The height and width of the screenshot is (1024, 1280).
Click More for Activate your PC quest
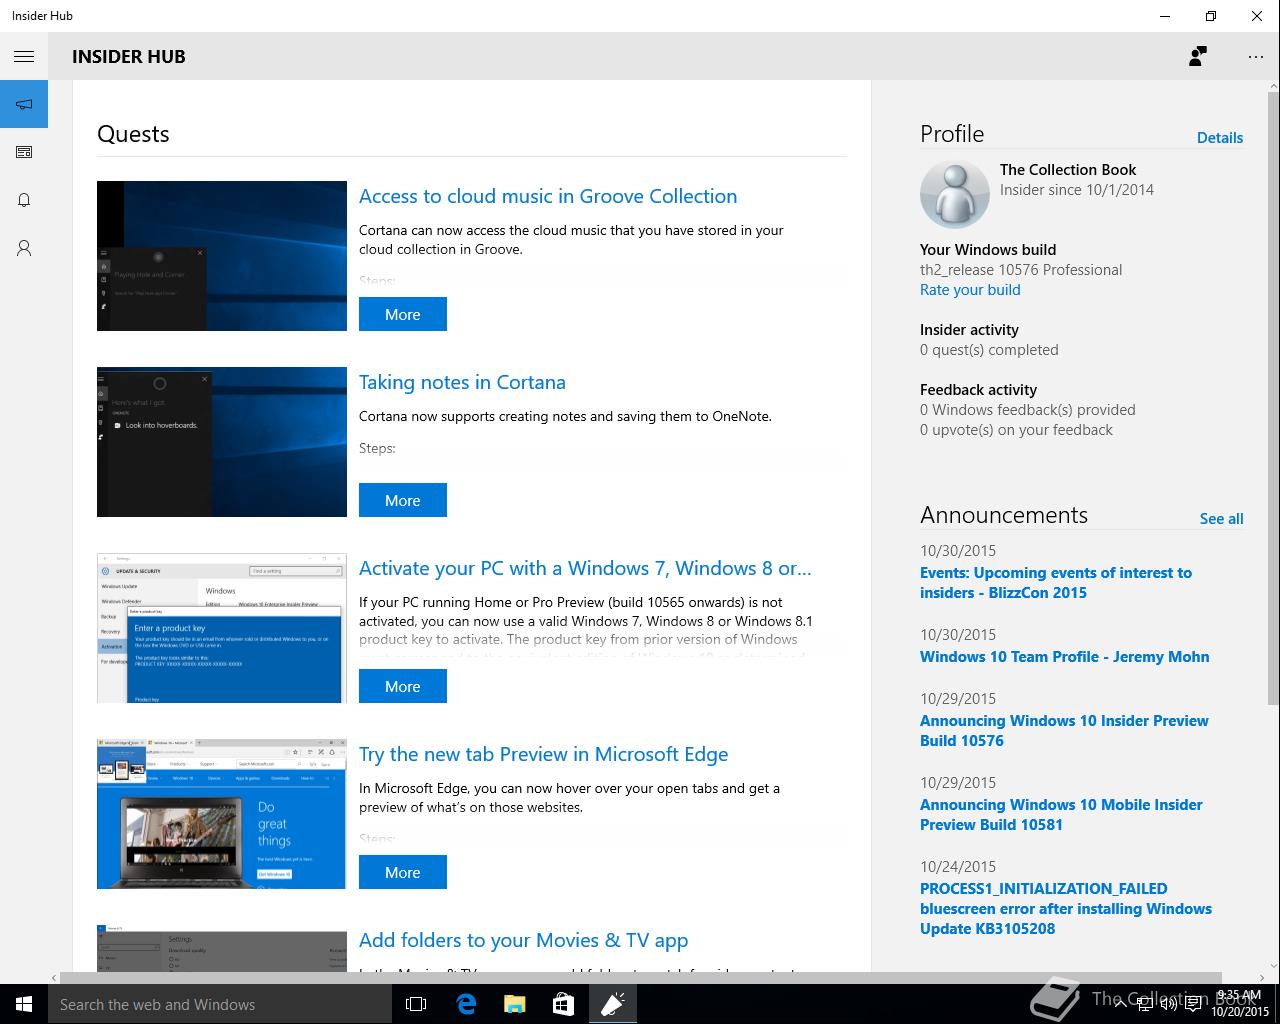tap(403, 686)
